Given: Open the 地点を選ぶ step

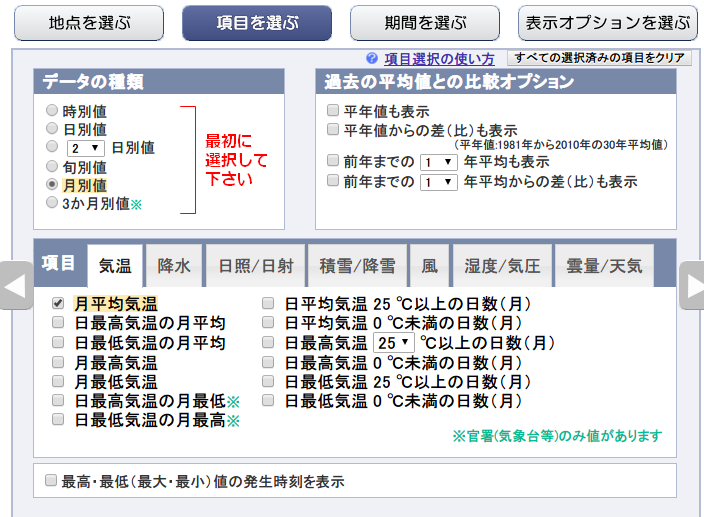Looking at the screenshot, I should [x=89, y=23].
